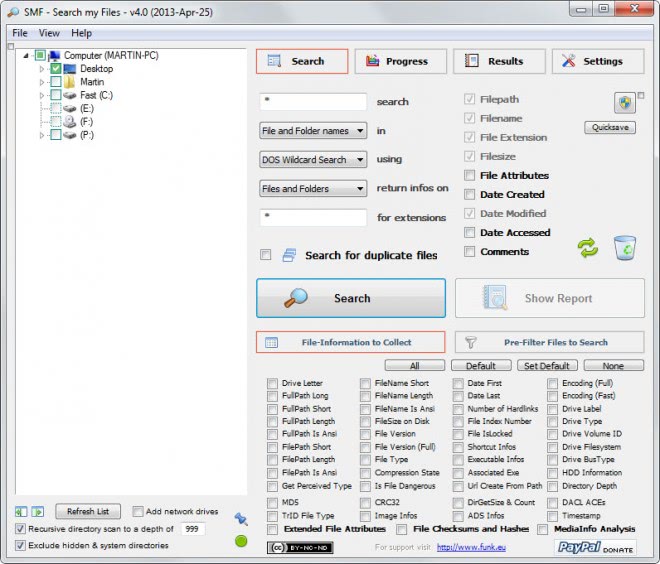The height and width of the screenshot is (564, 660).
Task: Switch to the Progress tab
Action: 400,61
